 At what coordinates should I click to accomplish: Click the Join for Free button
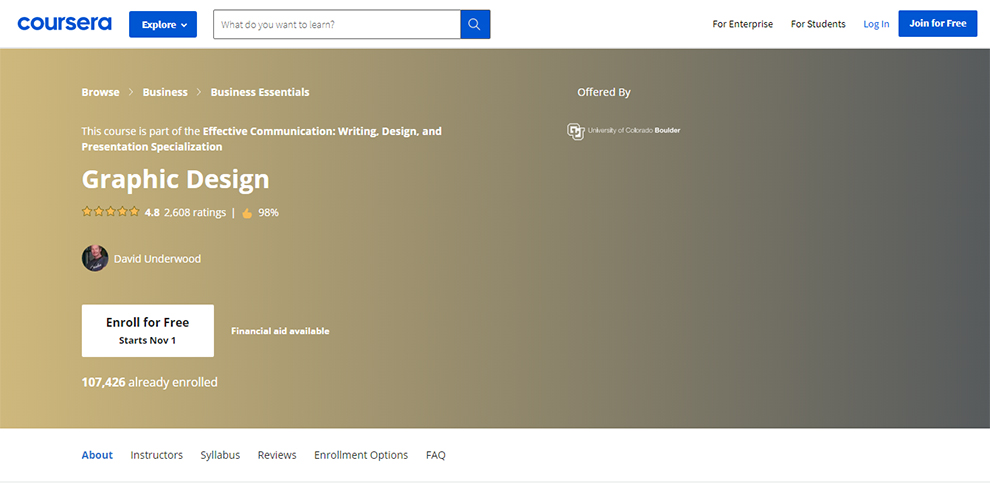coord(938,23)
